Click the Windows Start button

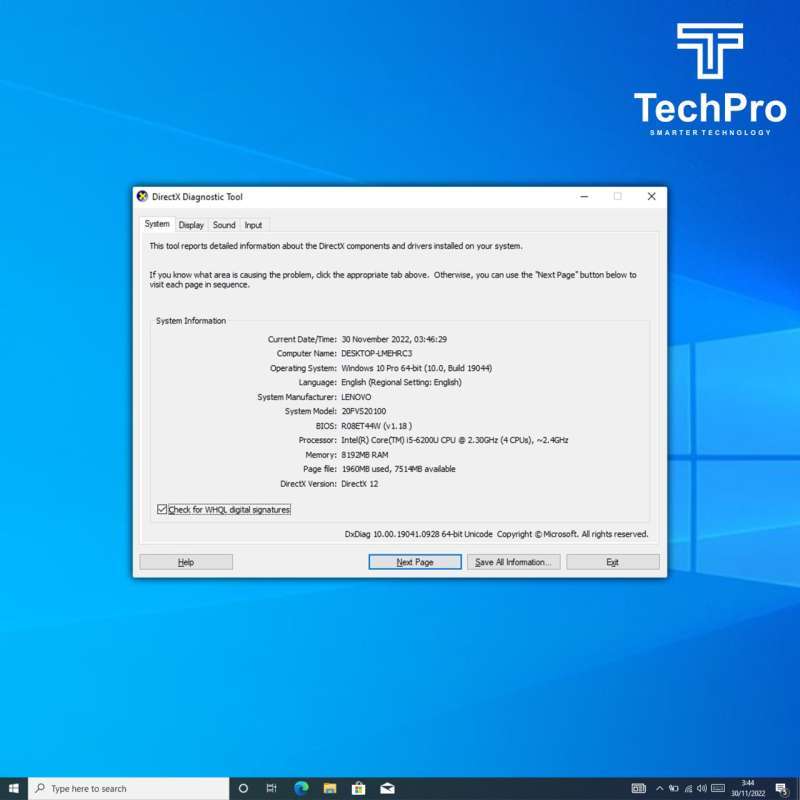[13, 788]
